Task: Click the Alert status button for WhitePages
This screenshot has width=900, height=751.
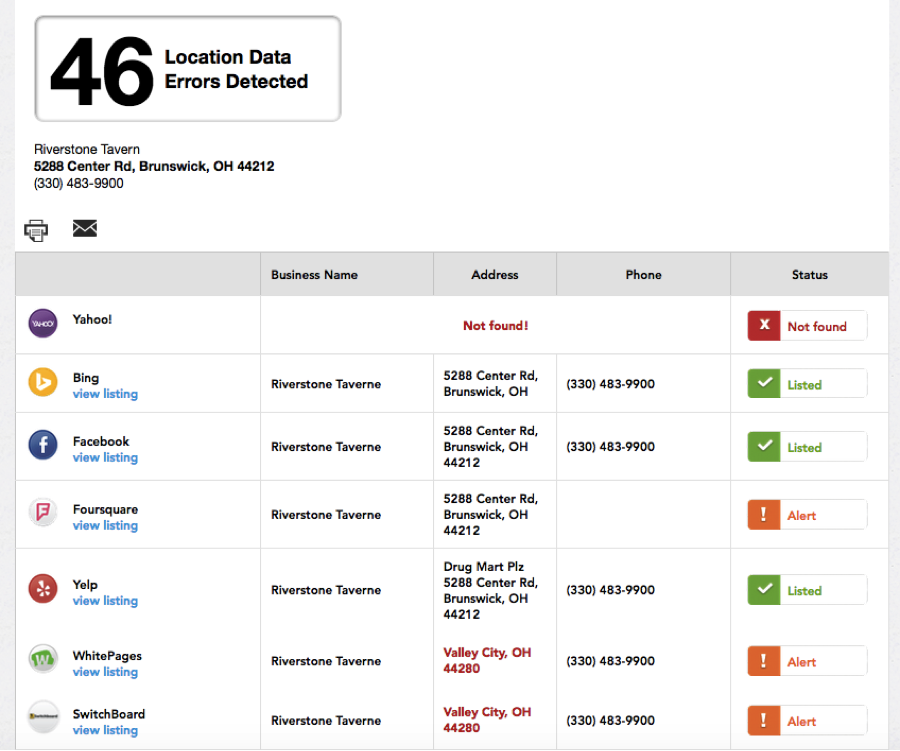Action: click(x=807, y=661)
